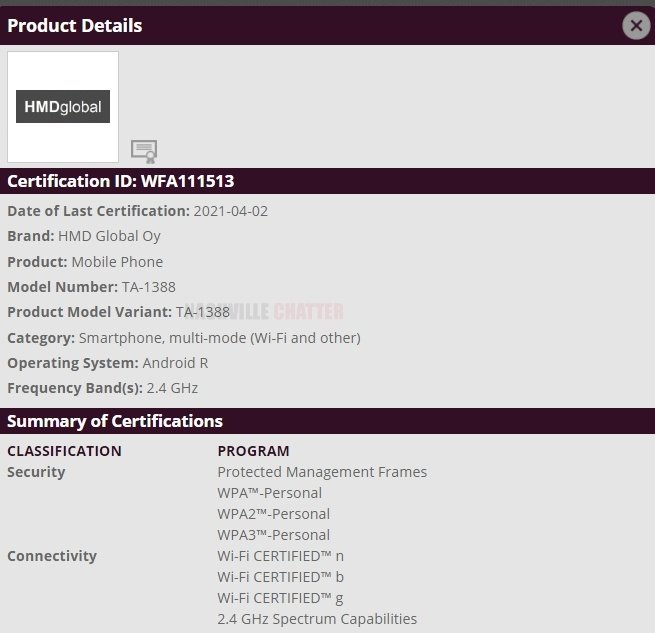Click the Product value Mobile Phone
The width and height of the screenshot is (655, 633).
click(117, 262)
